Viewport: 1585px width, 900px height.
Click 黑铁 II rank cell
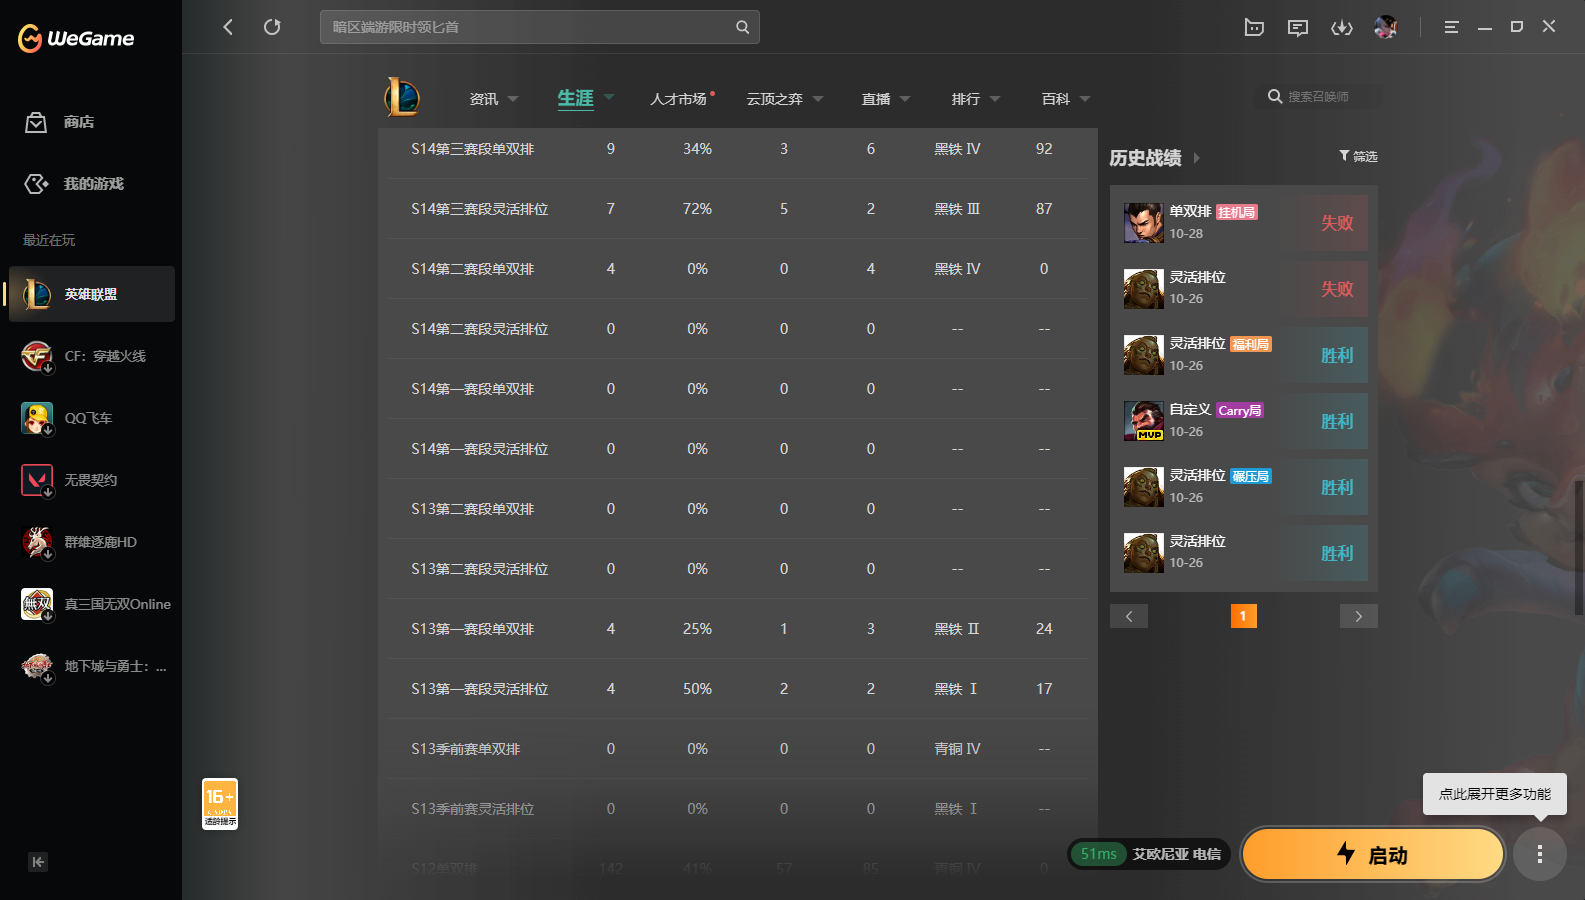tap(957, 629)
